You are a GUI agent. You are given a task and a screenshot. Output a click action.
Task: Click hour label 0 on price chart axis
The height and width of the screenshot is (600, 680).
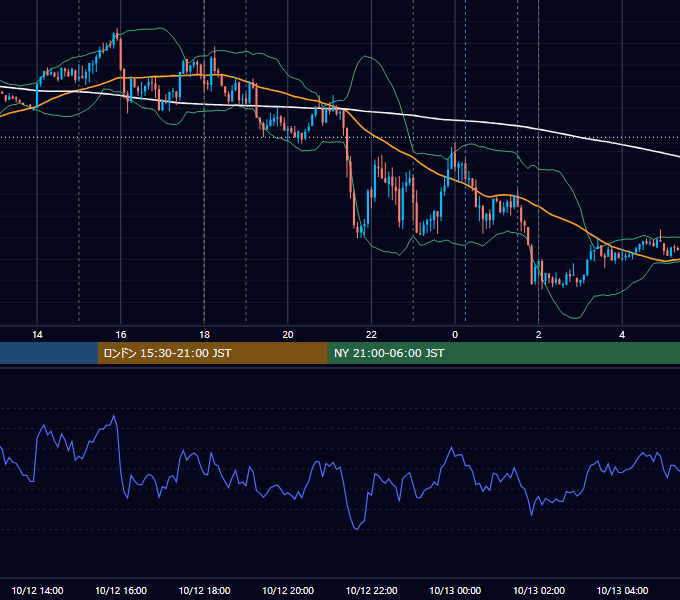[455, 334]
